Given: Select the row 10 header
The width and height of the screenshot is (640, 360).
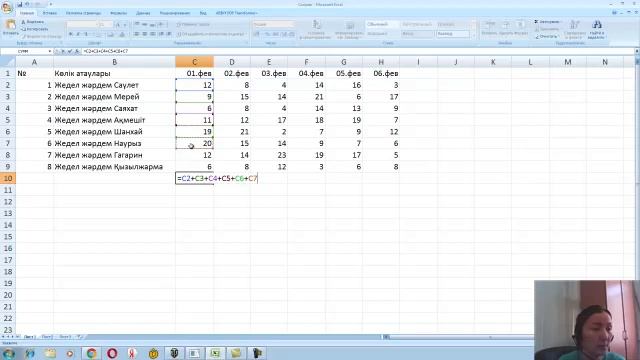Looking at the screenshot, I should 8,178.
